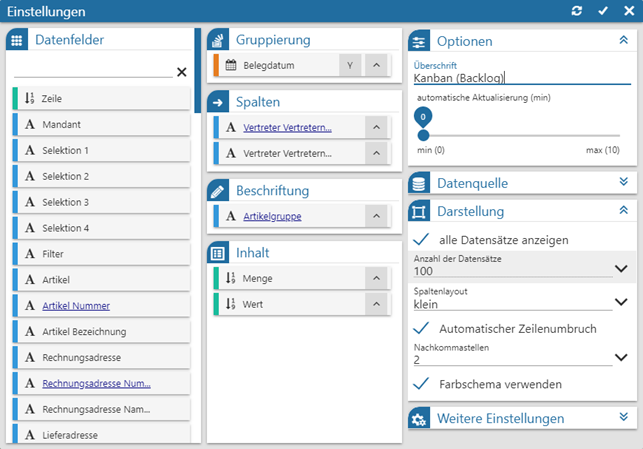This screenshot has width=643, height=449.
Task: Click the Y button beside Belegdatum
Action: pos(350,65)
